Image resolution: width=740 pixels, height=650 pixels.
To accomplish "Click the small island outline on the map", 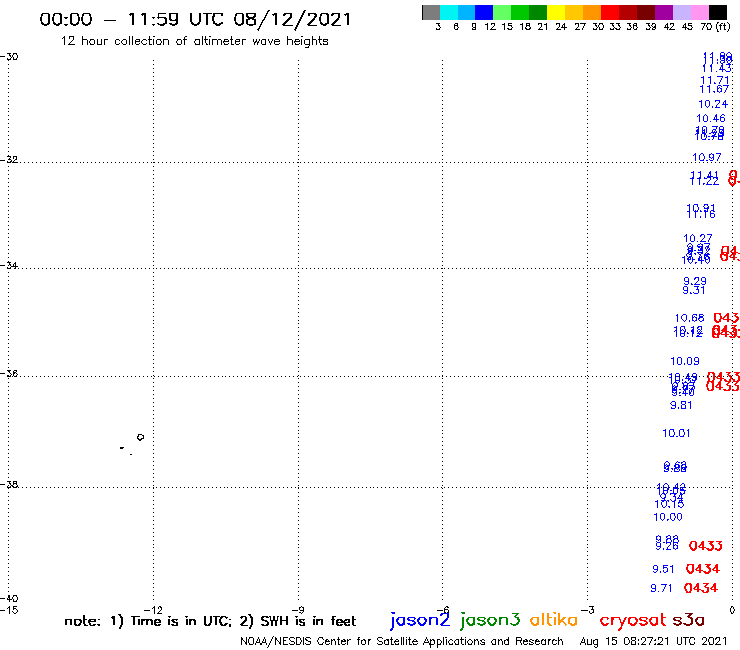I will click(x=140, y=437).
